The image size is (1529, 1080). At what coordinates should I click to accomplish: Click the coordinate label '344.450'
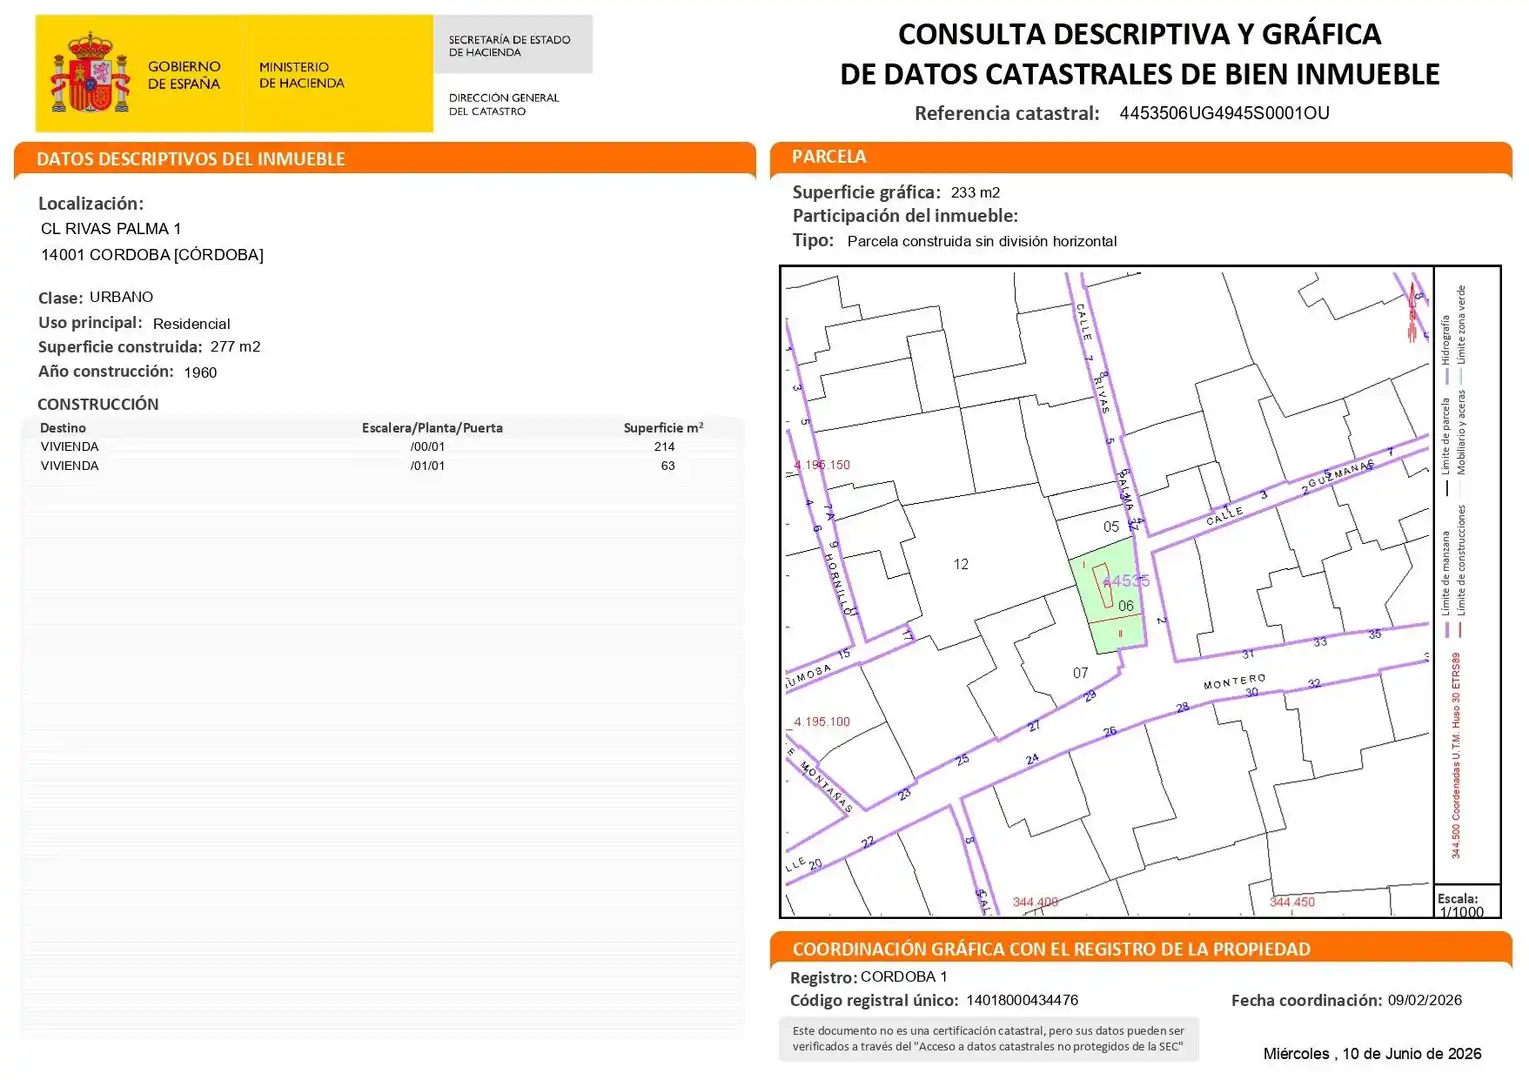pyautogui.click(x=1292, y=902)
